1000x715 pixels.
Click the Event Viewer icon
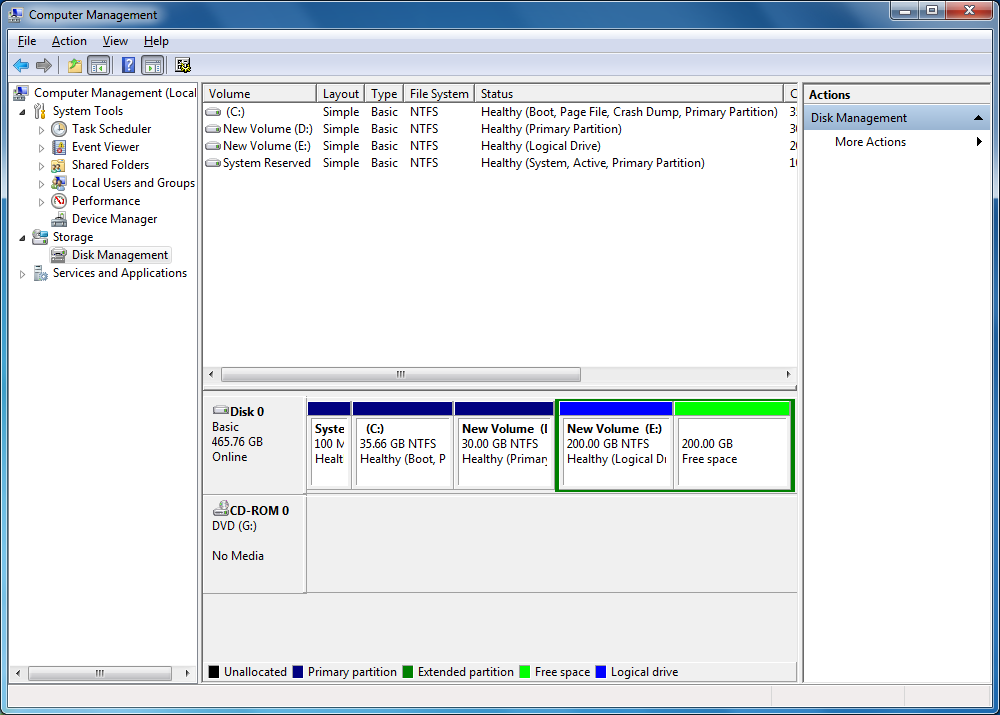click(x=59, y=147)
